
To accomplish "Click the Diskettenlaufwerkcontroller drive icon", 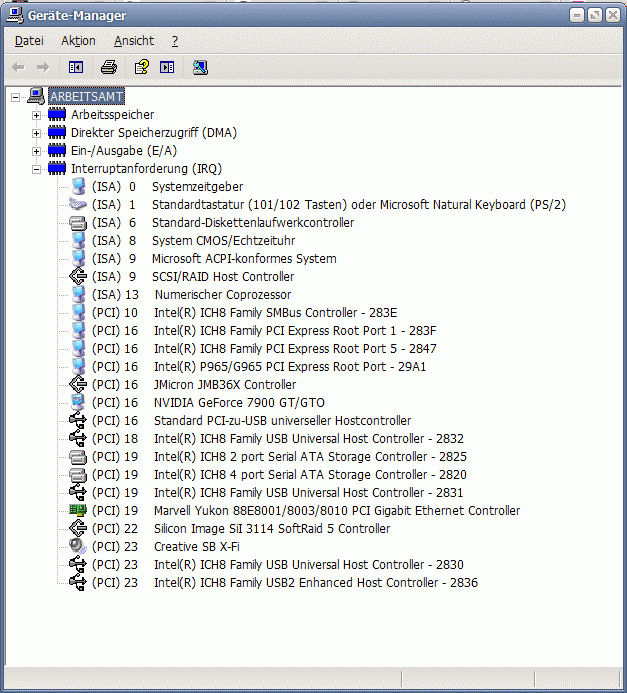I will point(78,223).
